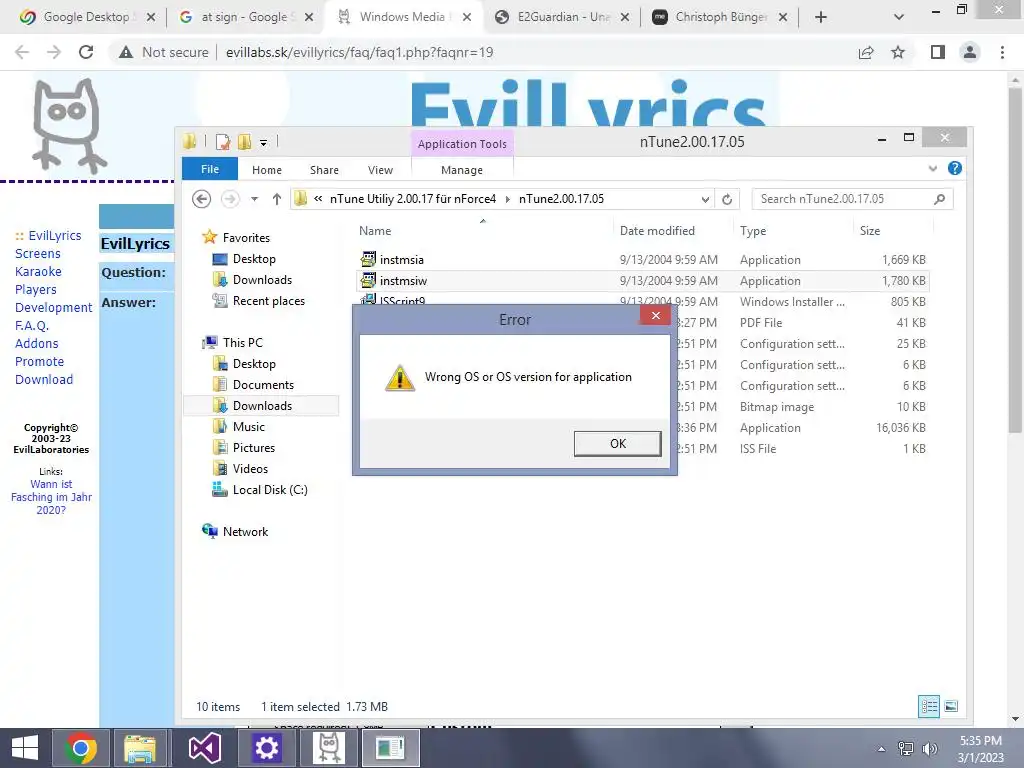Refresh the nTune2.00.17.05 folder view
This screenshot has height=768, width=1024.
727,199
